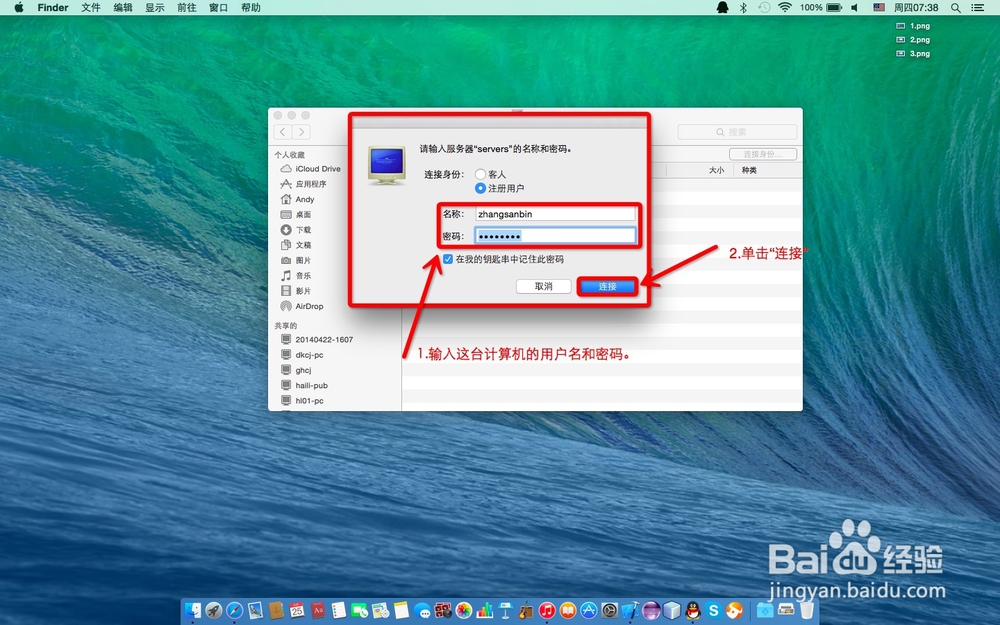The height and width of the screenshot is (625, 1000).
Task: Click the 连接 connect button
Action: point(607,286)
